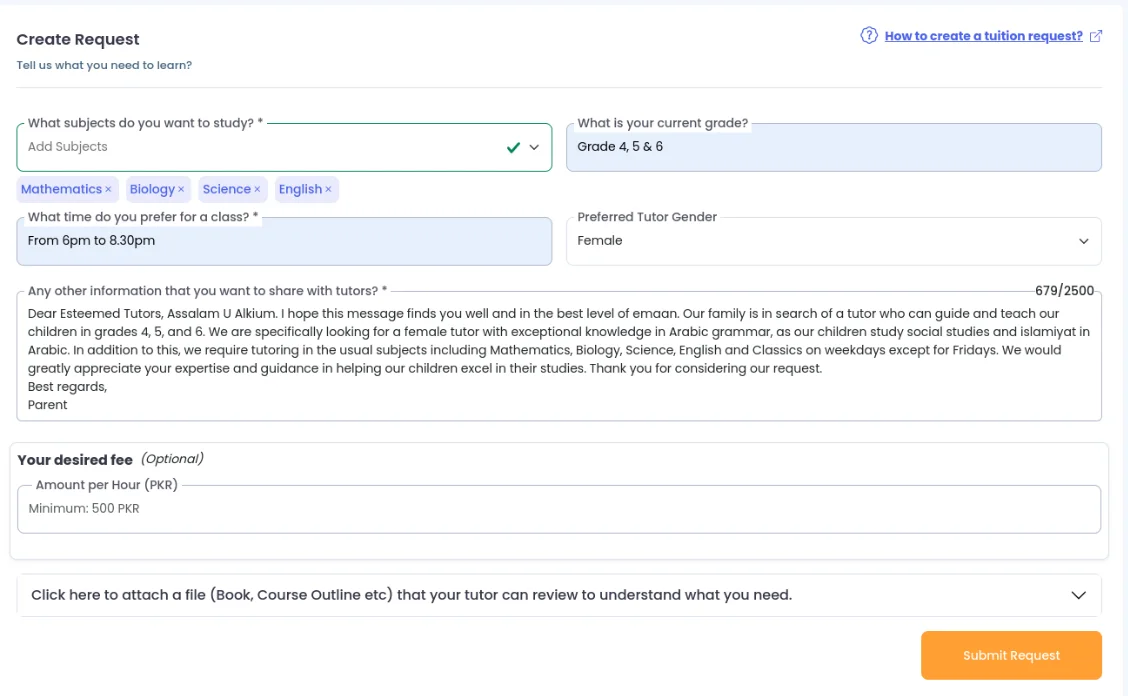Viewport: 1128px width, 696px height.
Task: Click the help question mark icon
Action: (869, 36)
